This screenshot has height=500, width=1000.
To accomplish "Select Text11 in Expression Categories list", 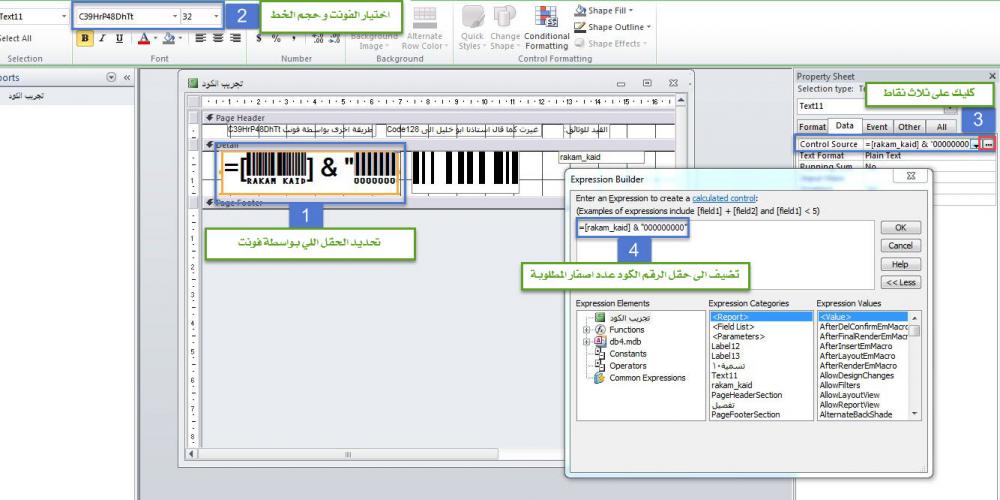I will coord(724,376).
